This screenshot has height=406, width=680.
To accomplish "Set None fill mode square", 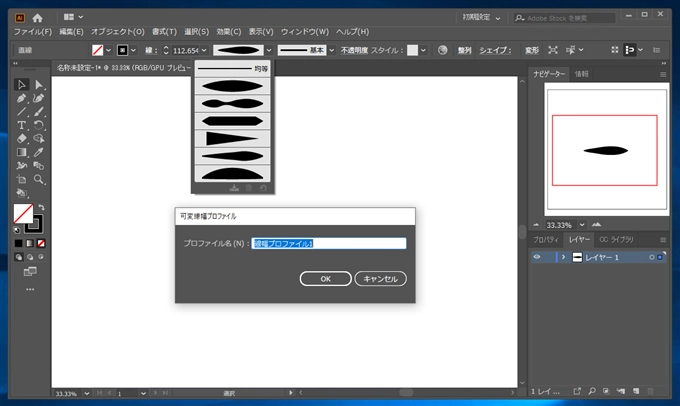I will point(41,243).
